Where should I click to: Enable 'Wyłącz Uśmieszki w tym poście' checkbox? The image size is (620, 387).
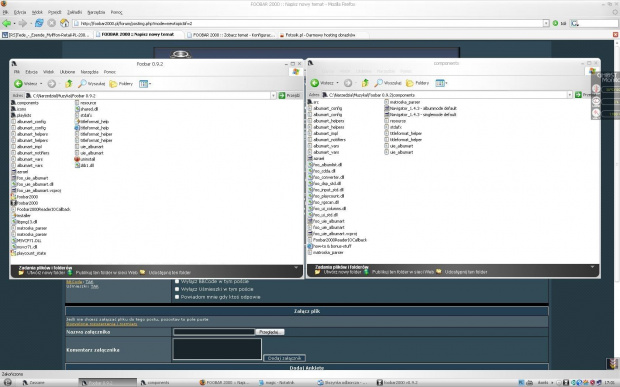(177, 289)
